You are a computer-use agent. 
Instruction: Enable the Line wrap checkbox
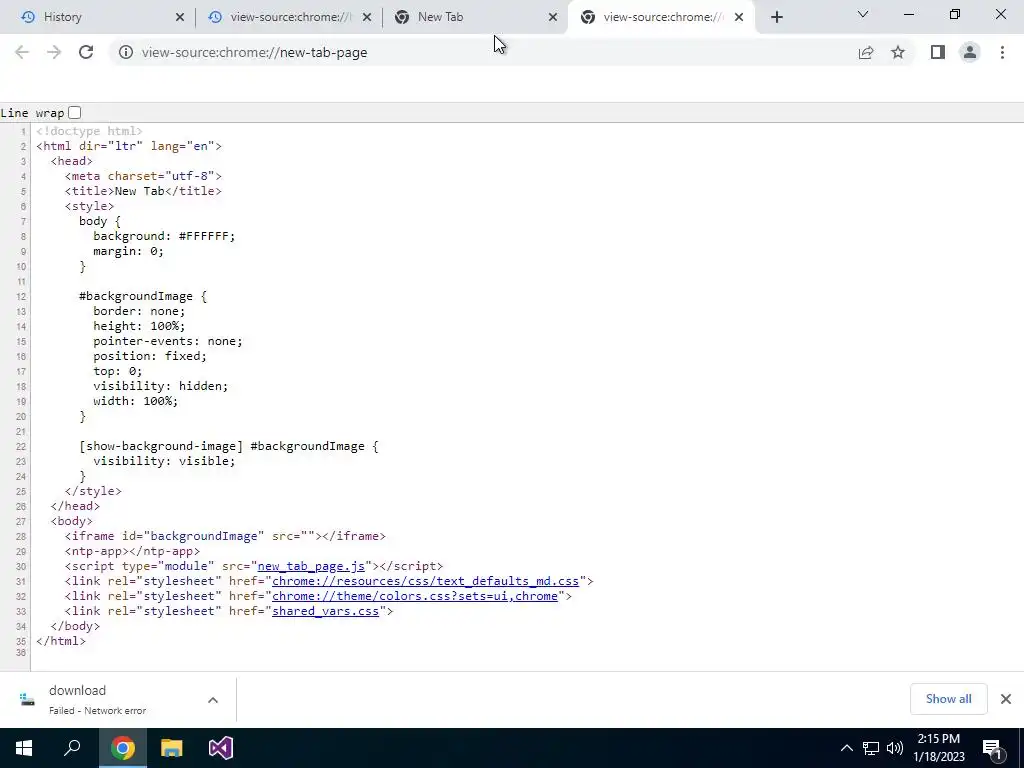74,113
